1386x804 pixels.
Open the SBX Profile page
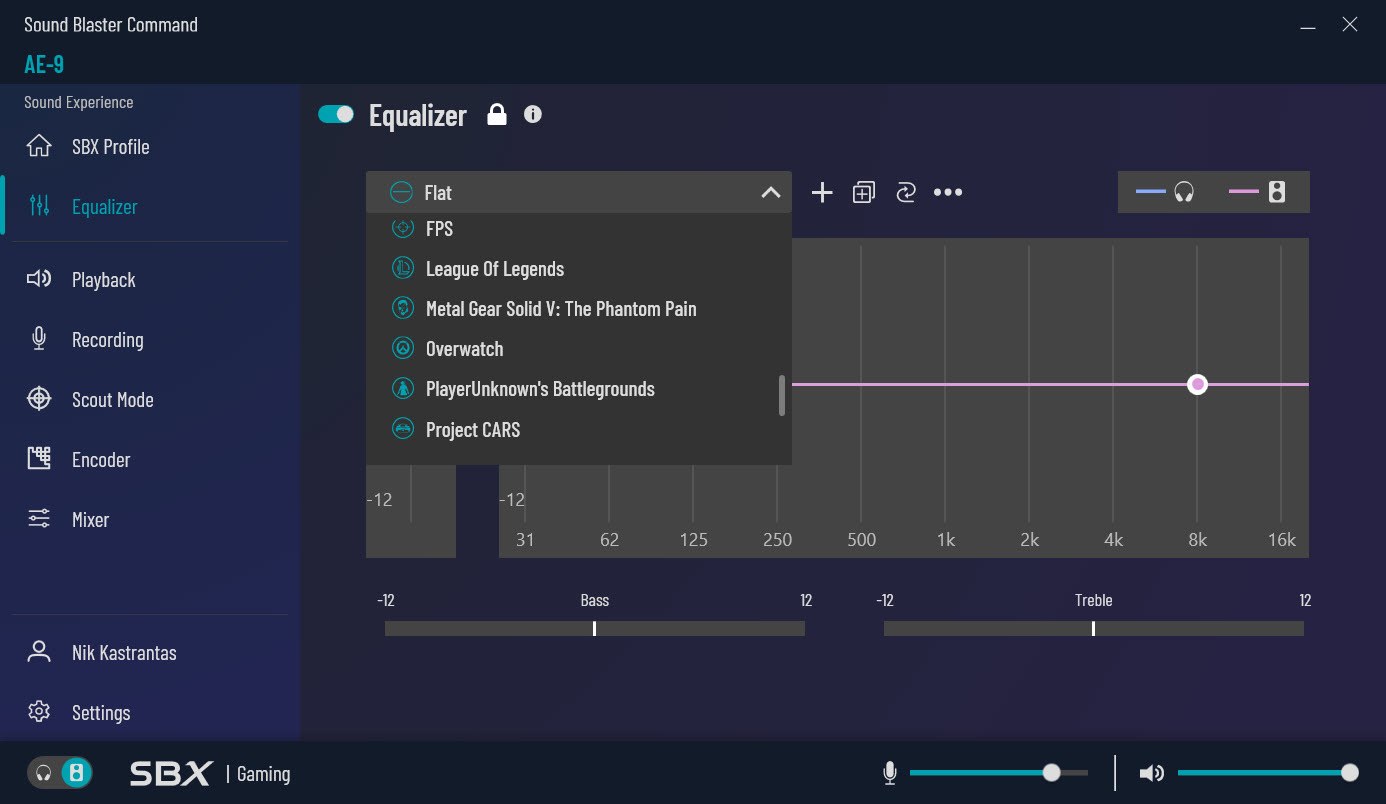click(110, 146)
